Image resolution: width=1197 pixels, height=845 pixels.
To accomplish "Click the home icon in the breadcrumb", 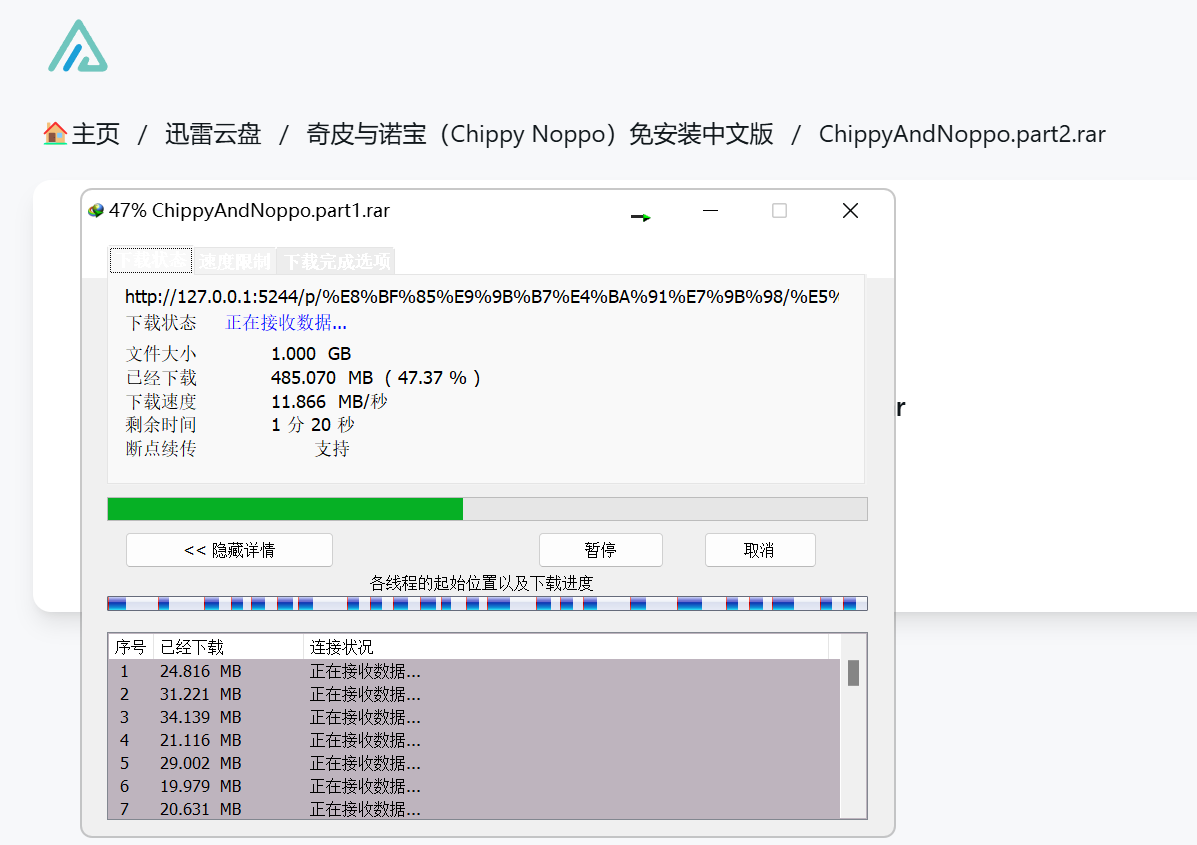I will pos(55,134).
